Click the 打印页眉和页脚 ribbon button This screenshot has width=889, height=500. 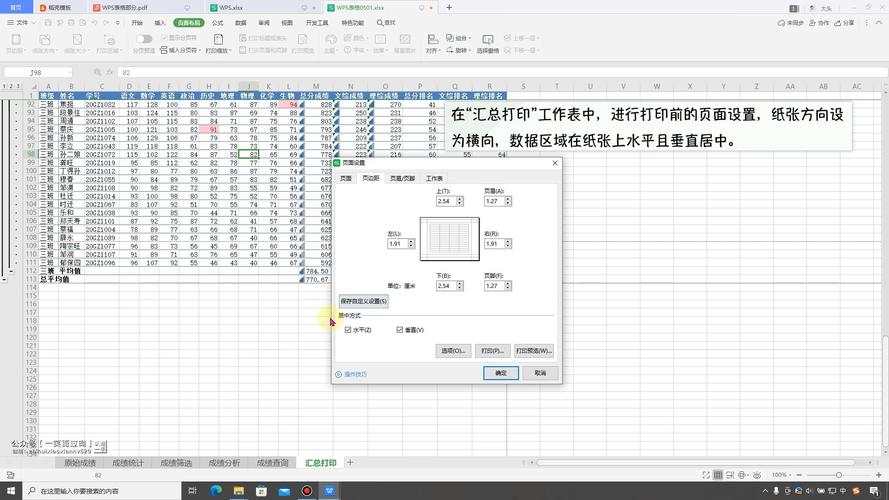pos(263,50)
